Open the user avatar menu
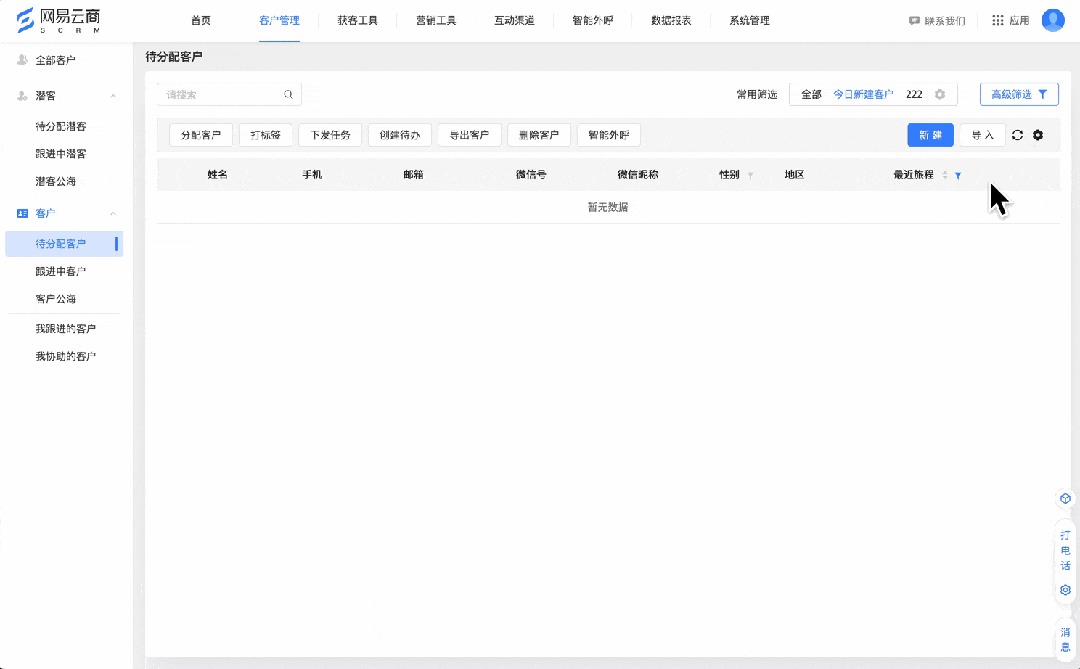Image resolution: width=1080 pixels, height=669 pixels. (x=1053, y=19)
